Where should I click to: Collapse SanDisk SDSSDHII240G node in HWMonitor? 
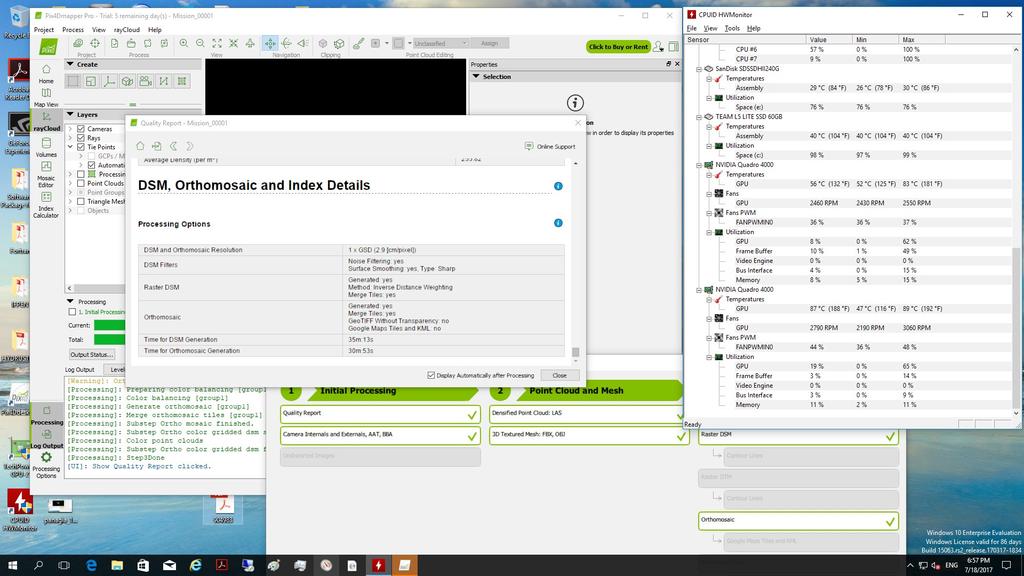pyautogui.click(x=699, y=69)
